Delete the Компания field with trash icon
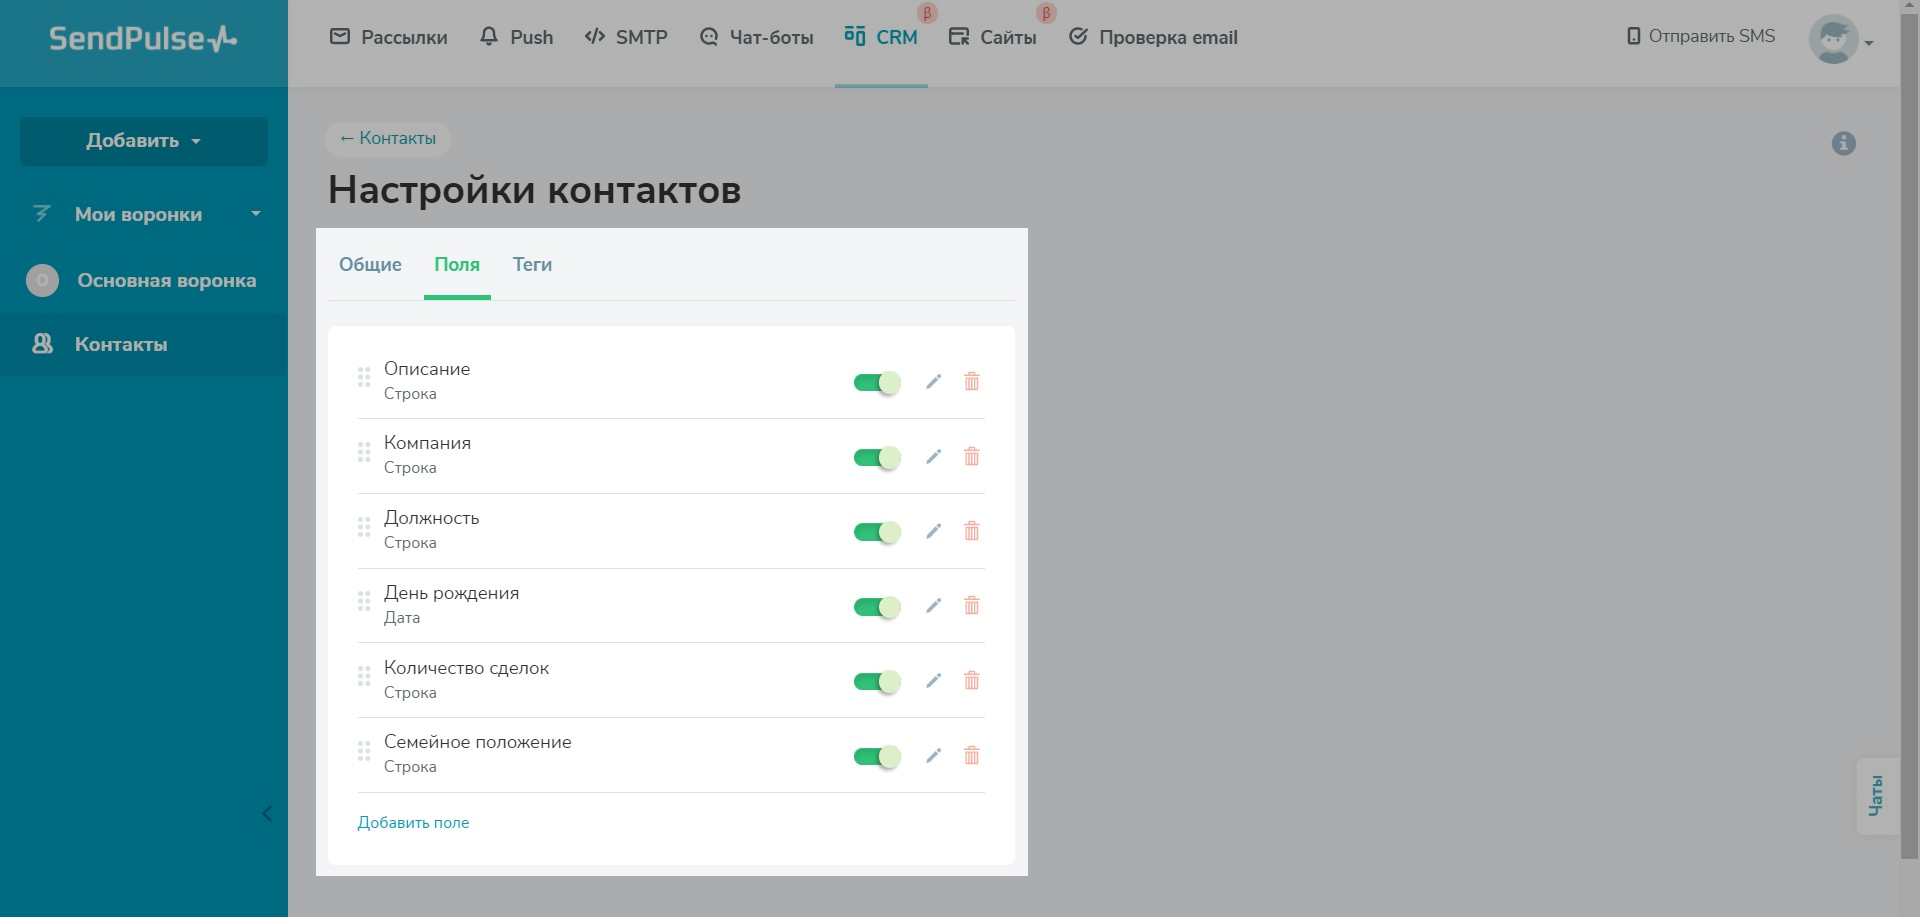The width and height of the screenshot is (1920, 917). tap(971, 457)
